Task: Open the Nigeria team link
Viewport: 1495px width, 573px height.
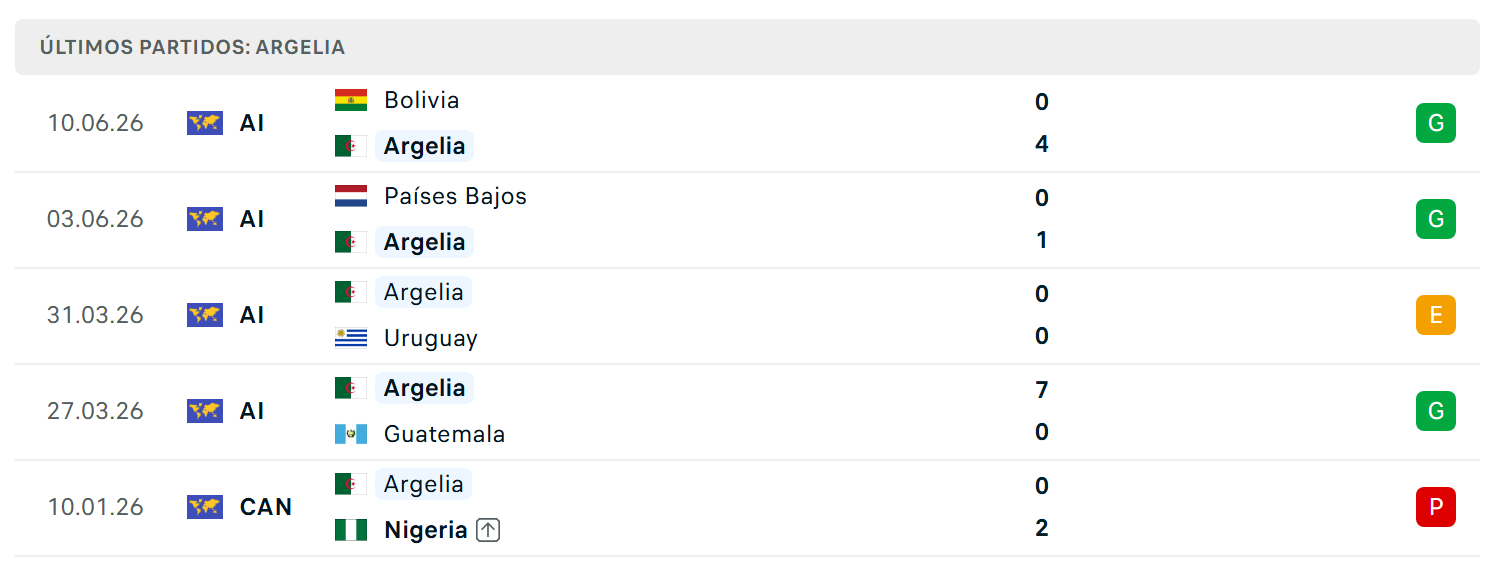Action: [426, 530]
